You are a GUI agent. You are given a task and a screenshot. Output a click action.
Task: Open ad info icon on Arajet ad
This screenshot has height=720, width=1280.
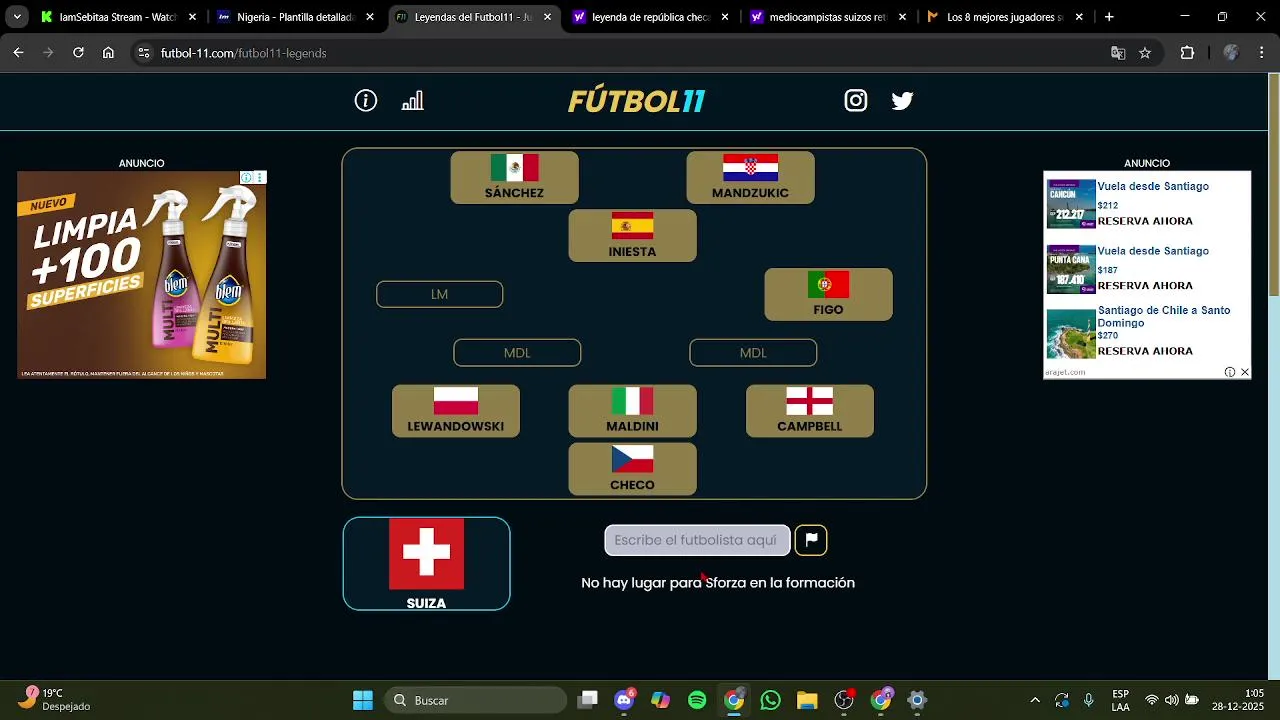(1230, 372)
